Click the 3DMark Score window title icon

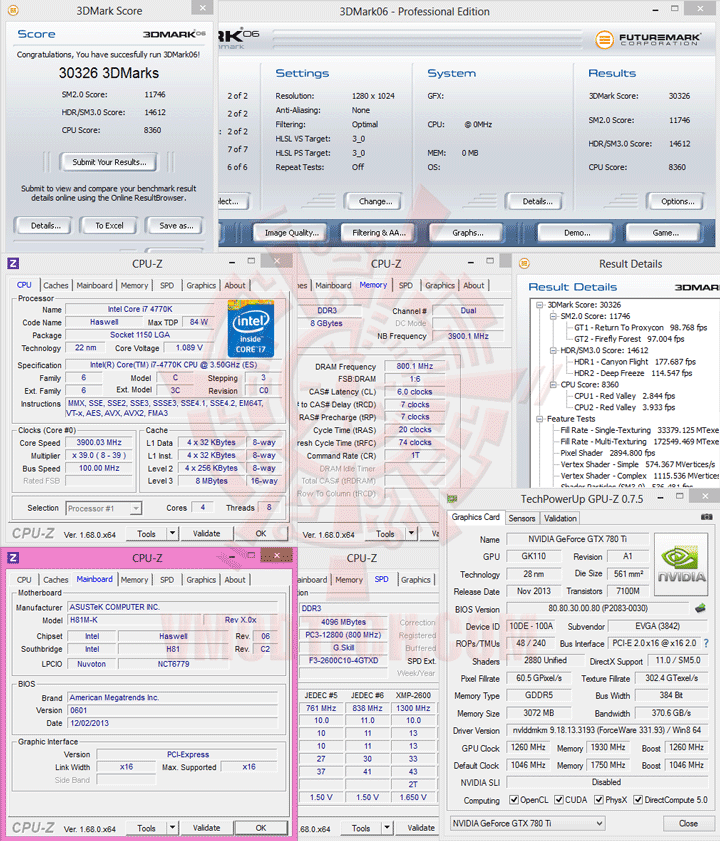tap(13, 10)
